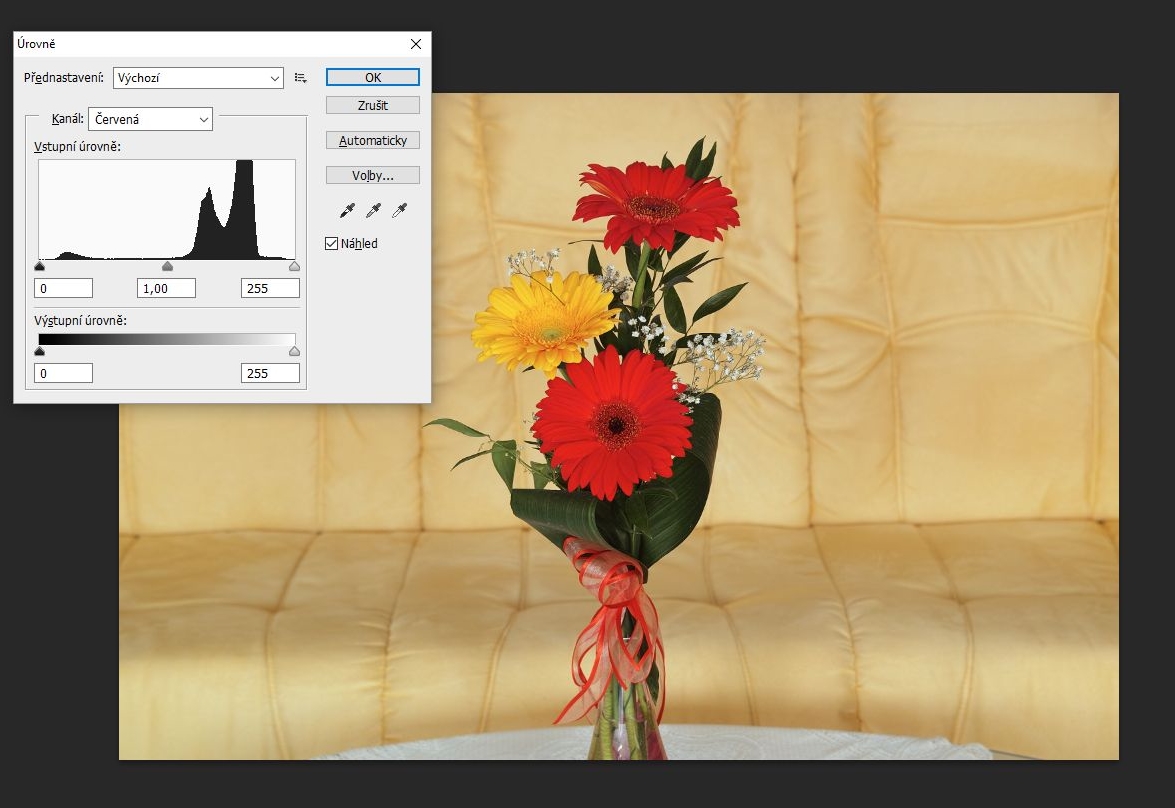Click the input midtone gamma slider handle
Screen dimensions: 1175x808
click(167, 267)
